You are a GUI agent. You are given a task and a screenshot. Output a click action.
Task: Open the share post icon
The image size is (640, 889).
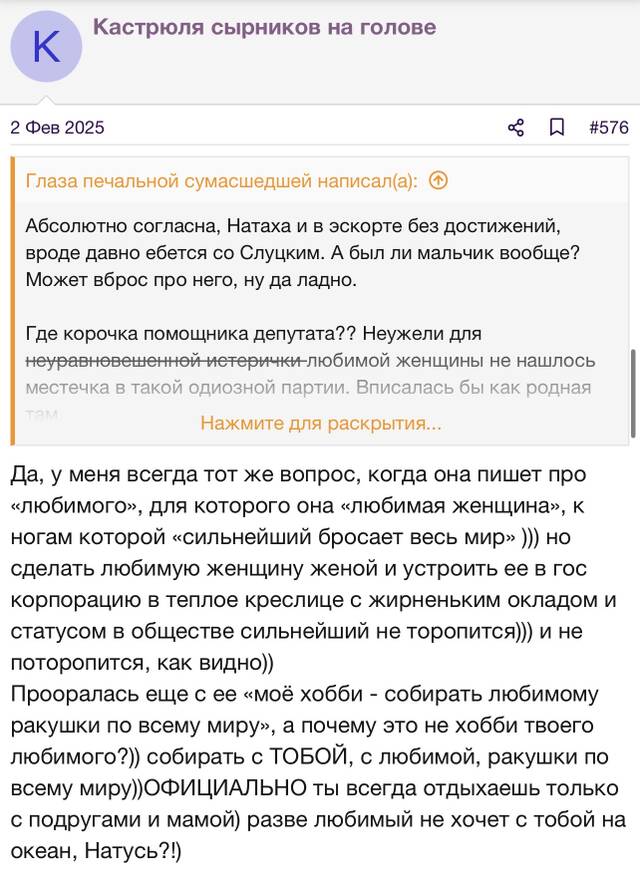pos(516,128)
